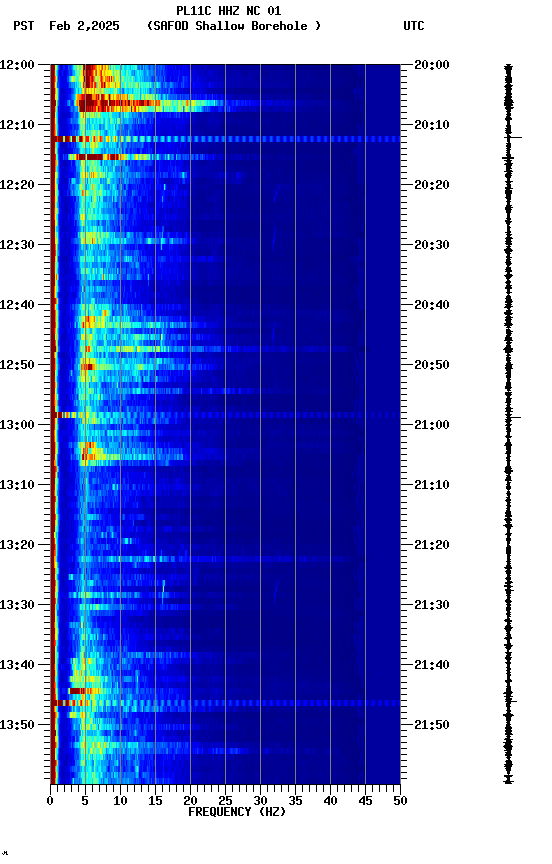Click the 12:20 PST time label
This screenshot has height=864, width=552.
[17, 185]
